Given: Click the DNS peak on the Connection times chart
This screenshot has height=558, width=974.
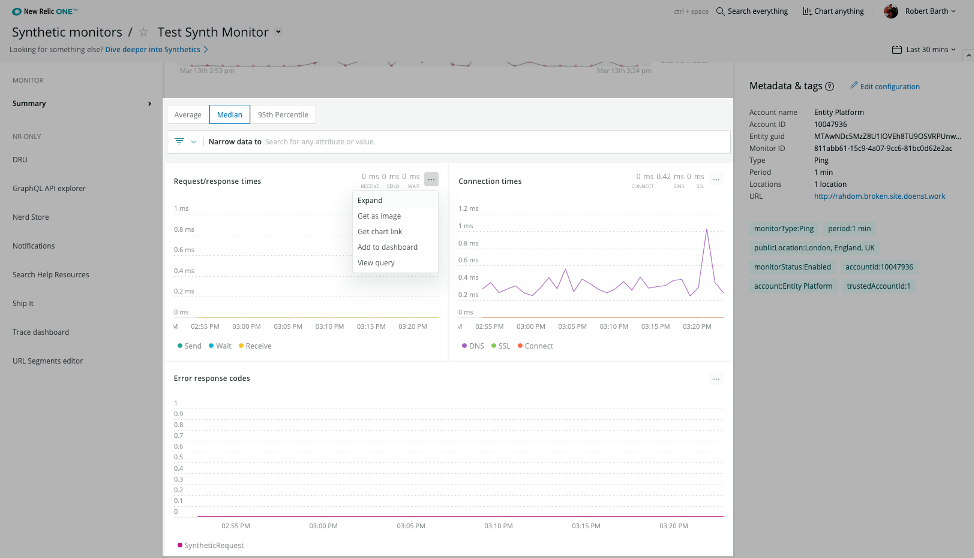Looking at the screenshot, I should coord(706,229).
